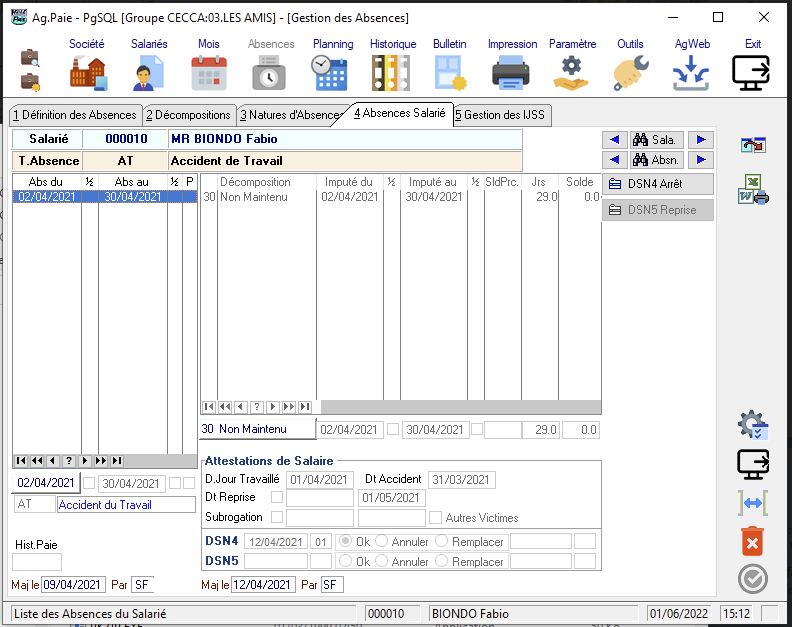Open the Historique binders icon
792x627 pixels.
tap(391, 73)
